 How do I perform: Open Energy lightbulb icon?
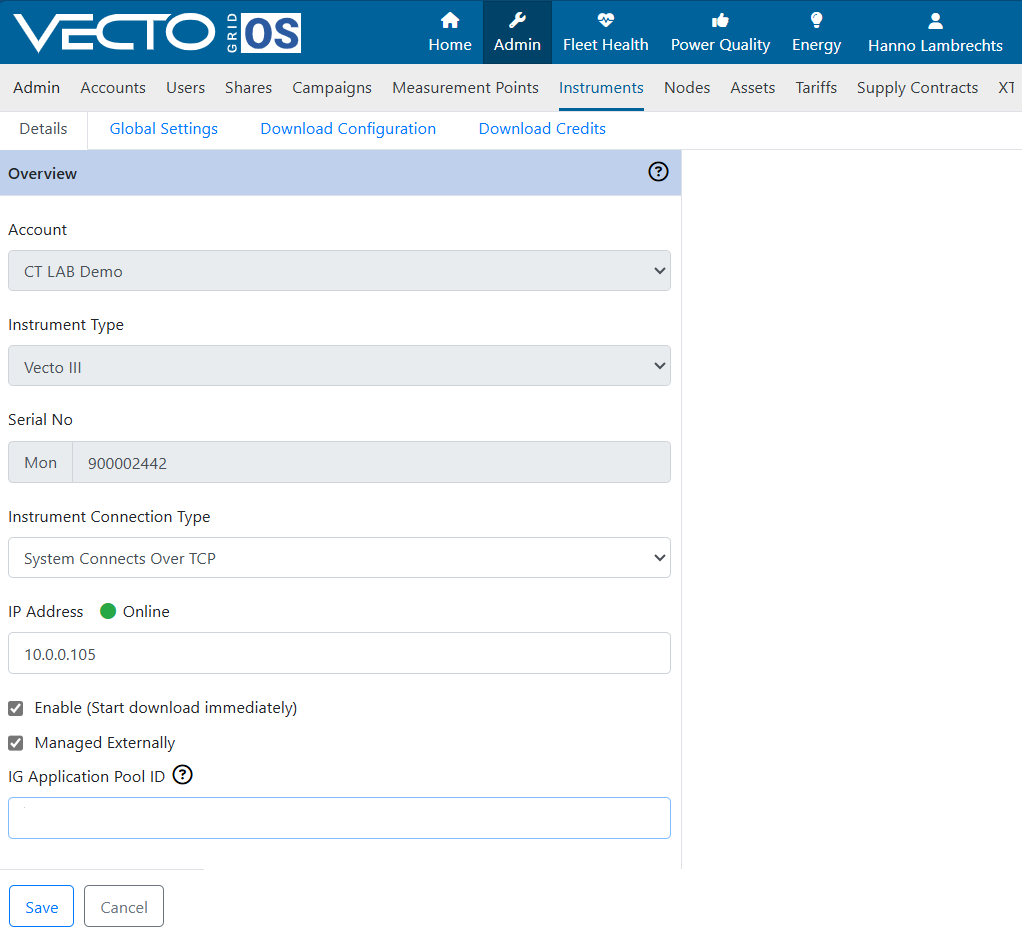[816, 21]
